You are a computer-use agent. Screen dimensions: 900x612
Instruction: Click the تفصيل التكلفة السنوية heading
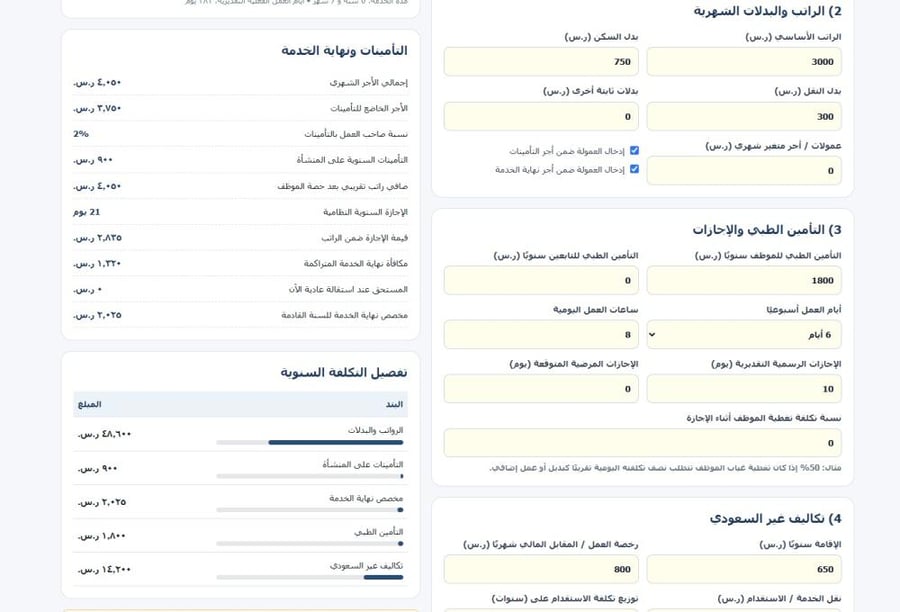click(x=344, y=373)
